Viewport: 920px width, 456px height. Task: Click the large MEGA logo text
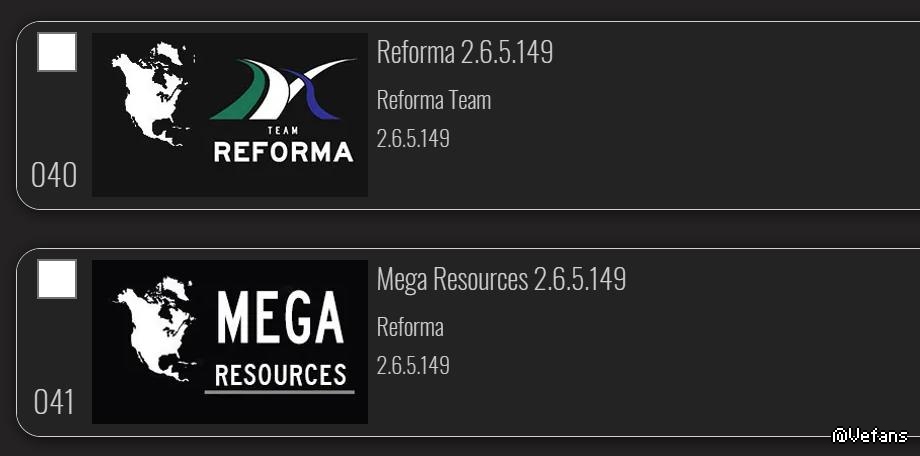click(280, 319)
